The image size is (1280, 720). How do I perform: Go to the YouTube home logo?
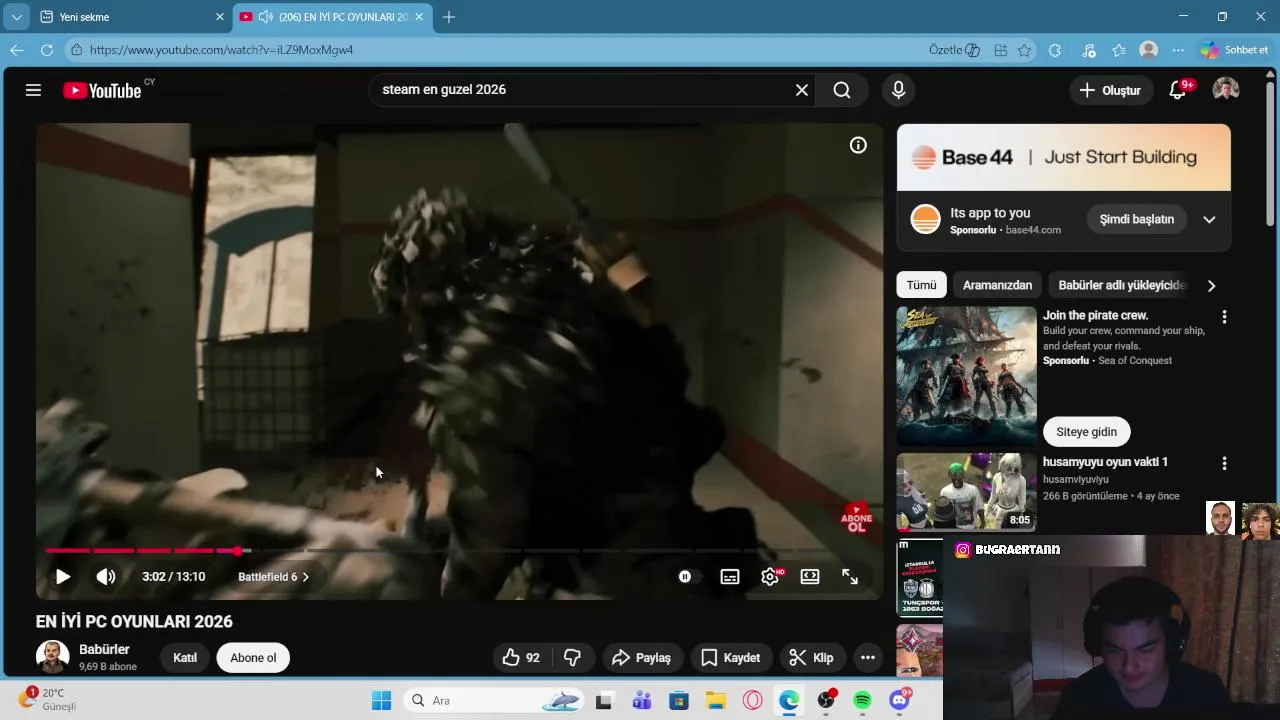(x=102, y=90)
